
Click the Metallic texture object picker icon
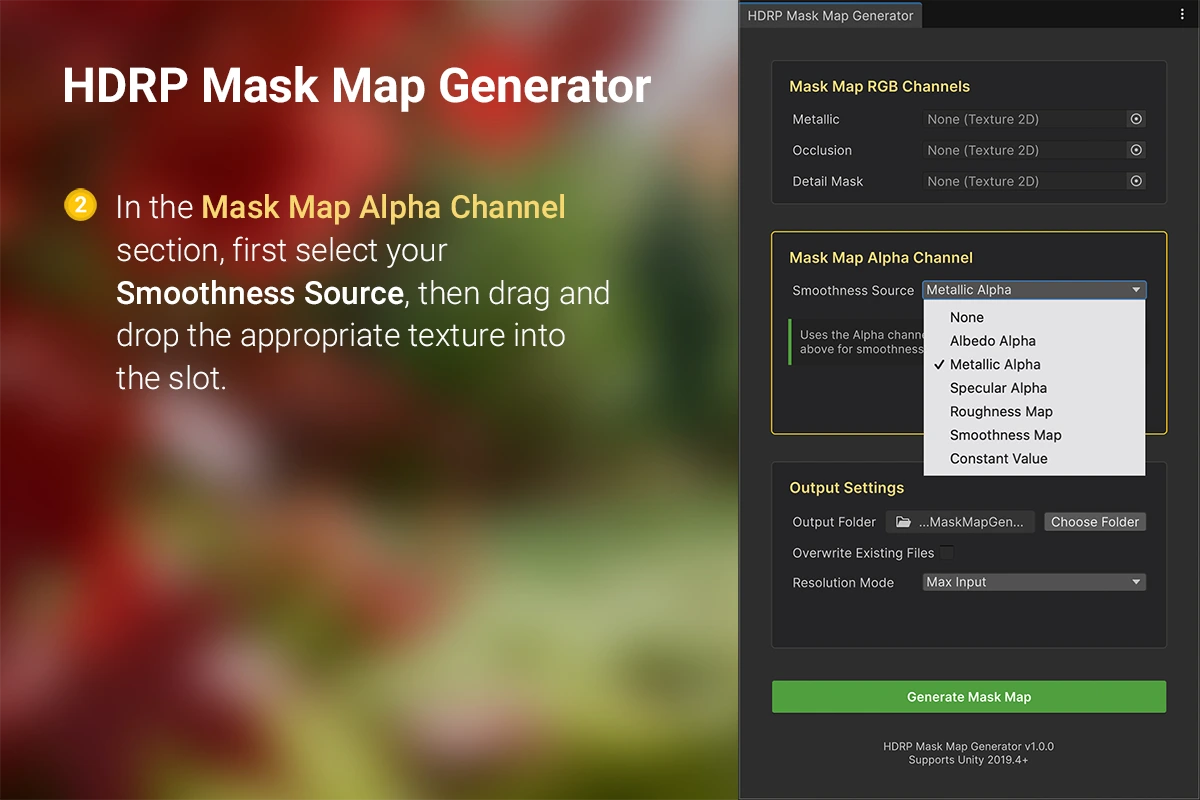pyautogui.click(x=1136, y=119)
